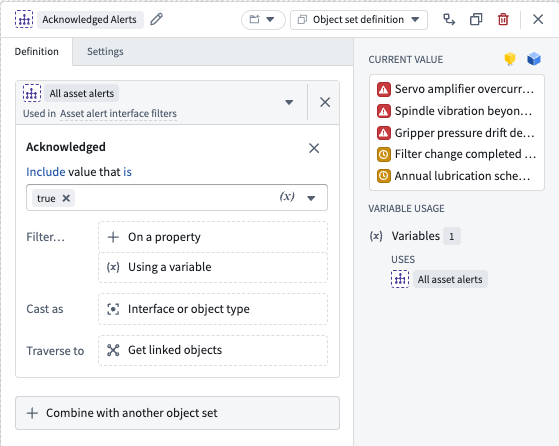Screen dimensions: 559x446
Task: Click the All asset alerts starting set chip
Action: [x=82, y=93]
